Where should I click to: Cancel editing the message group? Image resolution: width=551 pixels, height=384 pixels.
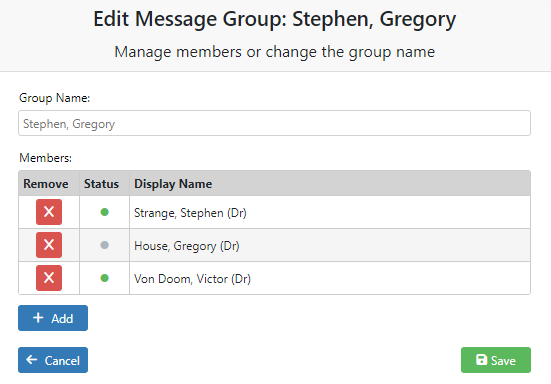[x=53, y=360]
